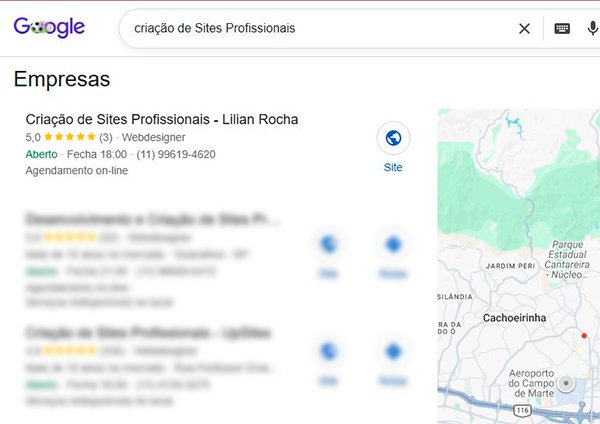Image resolution: width=600 pixels, height=424 pixels.
Task: Click the 'Empresas' section heading
Action: coord(62,79)
